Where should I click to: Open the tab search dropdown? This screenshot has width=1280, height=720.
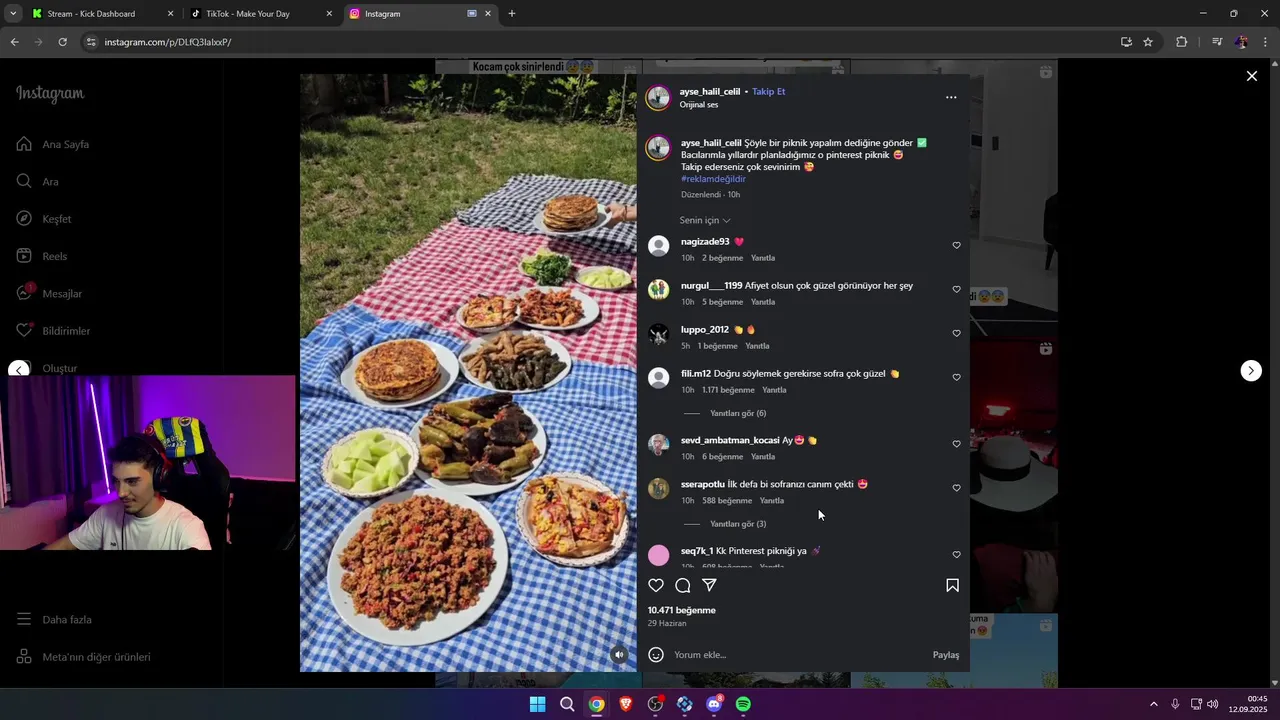[13, 14]
